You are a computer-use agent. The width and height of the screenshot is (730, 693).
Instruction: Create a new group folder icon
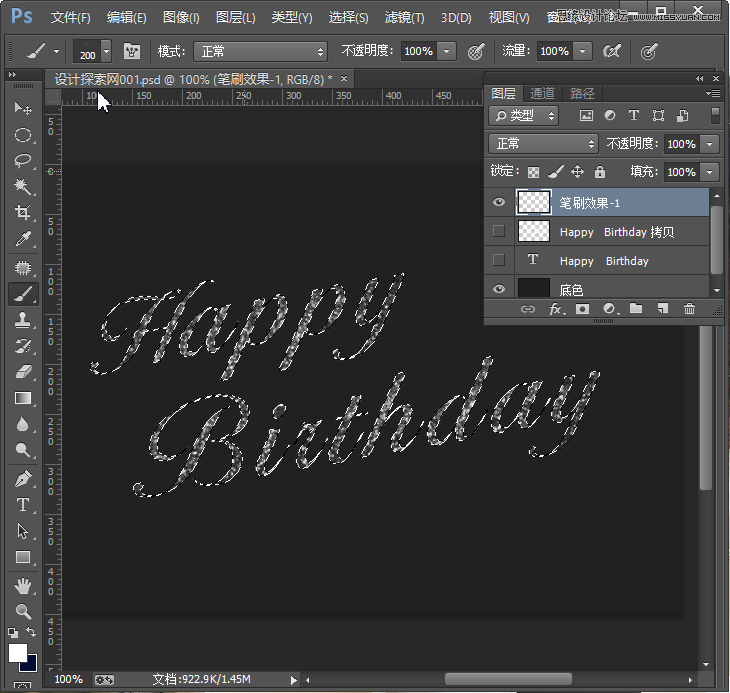coord(636,308)
